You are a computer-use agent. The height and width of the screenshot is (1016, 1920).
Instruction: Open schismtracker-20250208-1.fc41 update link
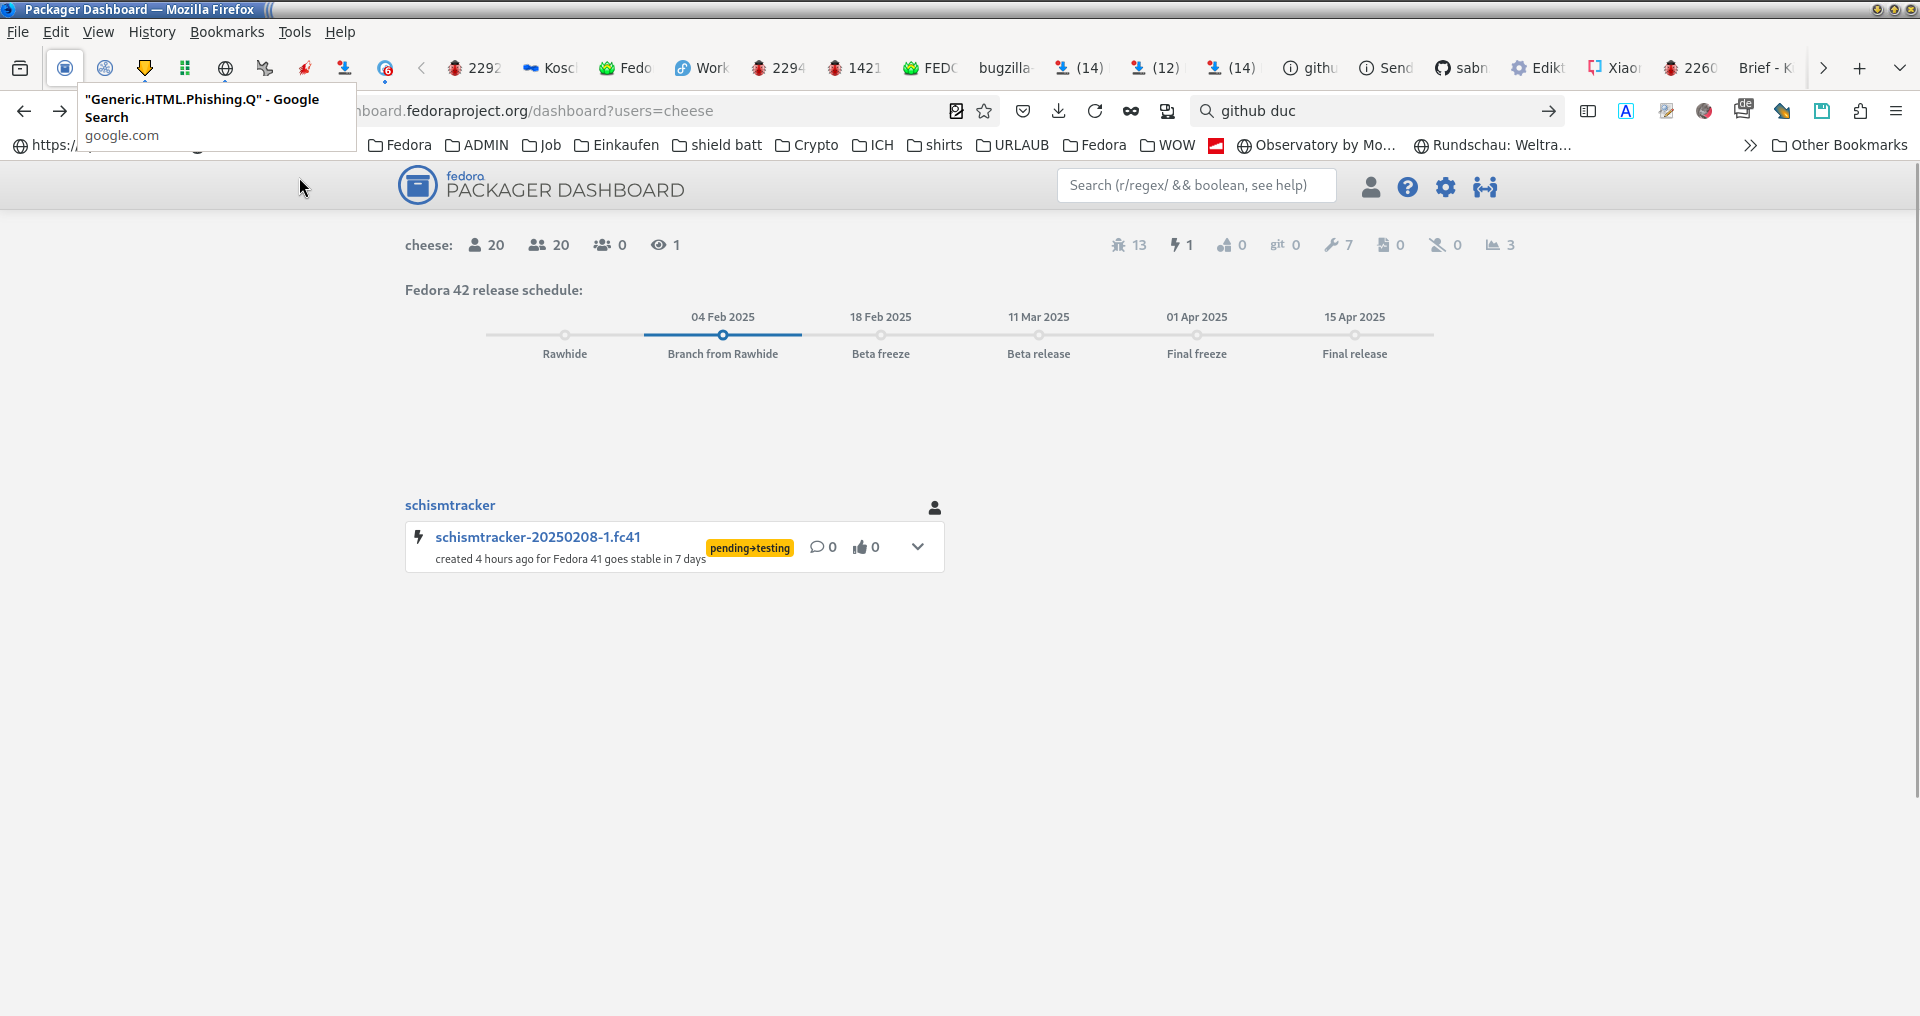[x=538, y=537]
